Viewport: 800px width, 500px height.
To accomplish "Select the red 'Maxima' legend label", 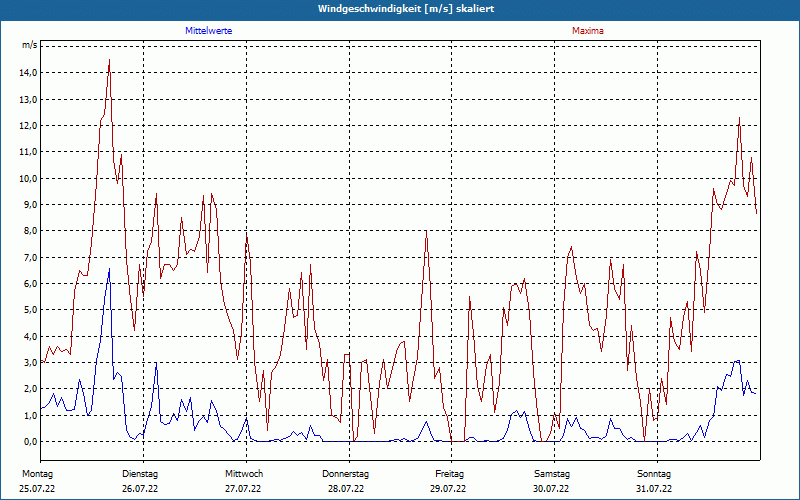I will [588, 31].
